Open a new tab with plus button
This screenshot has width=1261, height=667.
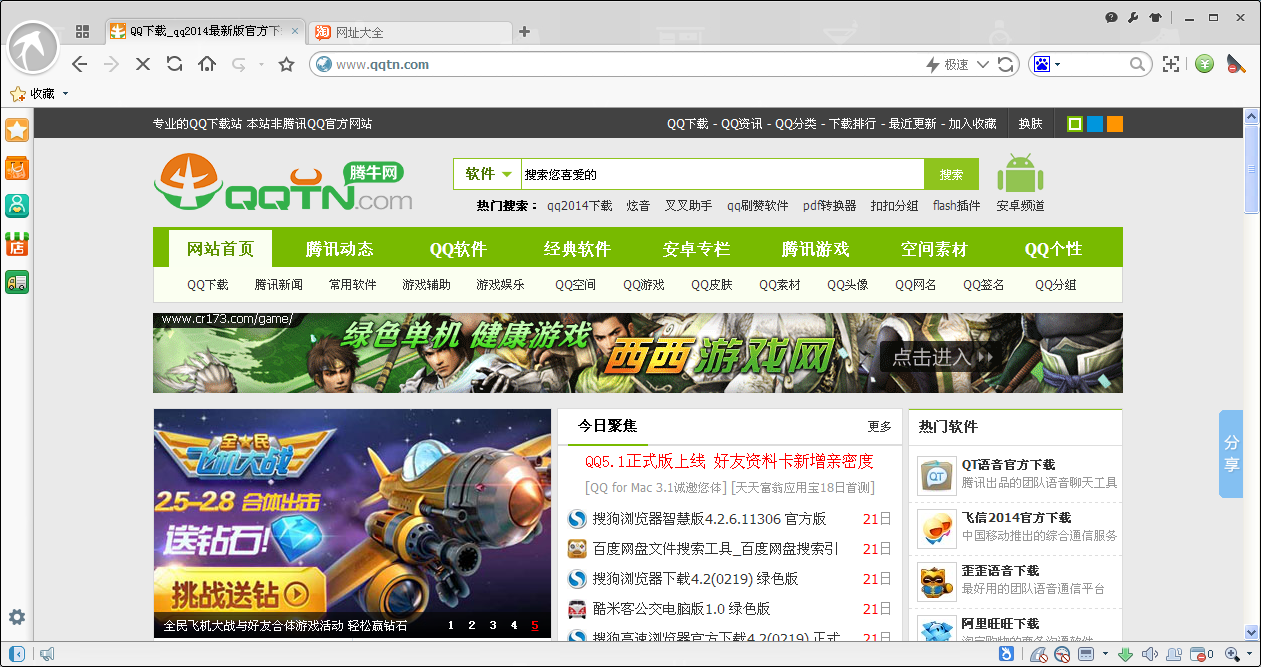click(x=524, y=32)
